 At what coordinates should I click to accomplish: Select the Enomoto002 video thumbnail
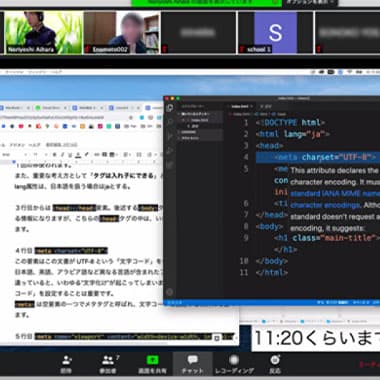(121, 32)
